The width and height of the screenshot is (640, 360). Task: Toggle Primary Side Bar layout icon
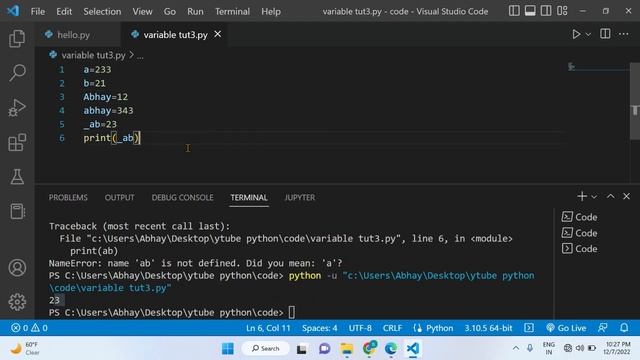[x=514, y=11]
